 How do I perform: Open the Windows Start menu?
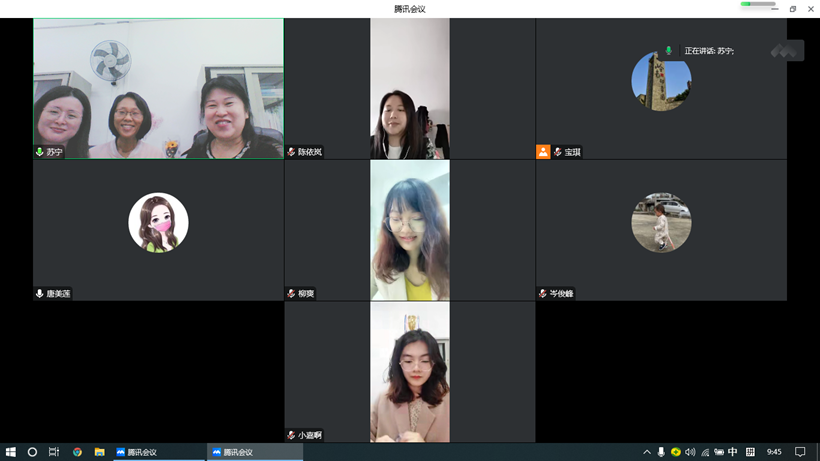(x=11, y=452)
